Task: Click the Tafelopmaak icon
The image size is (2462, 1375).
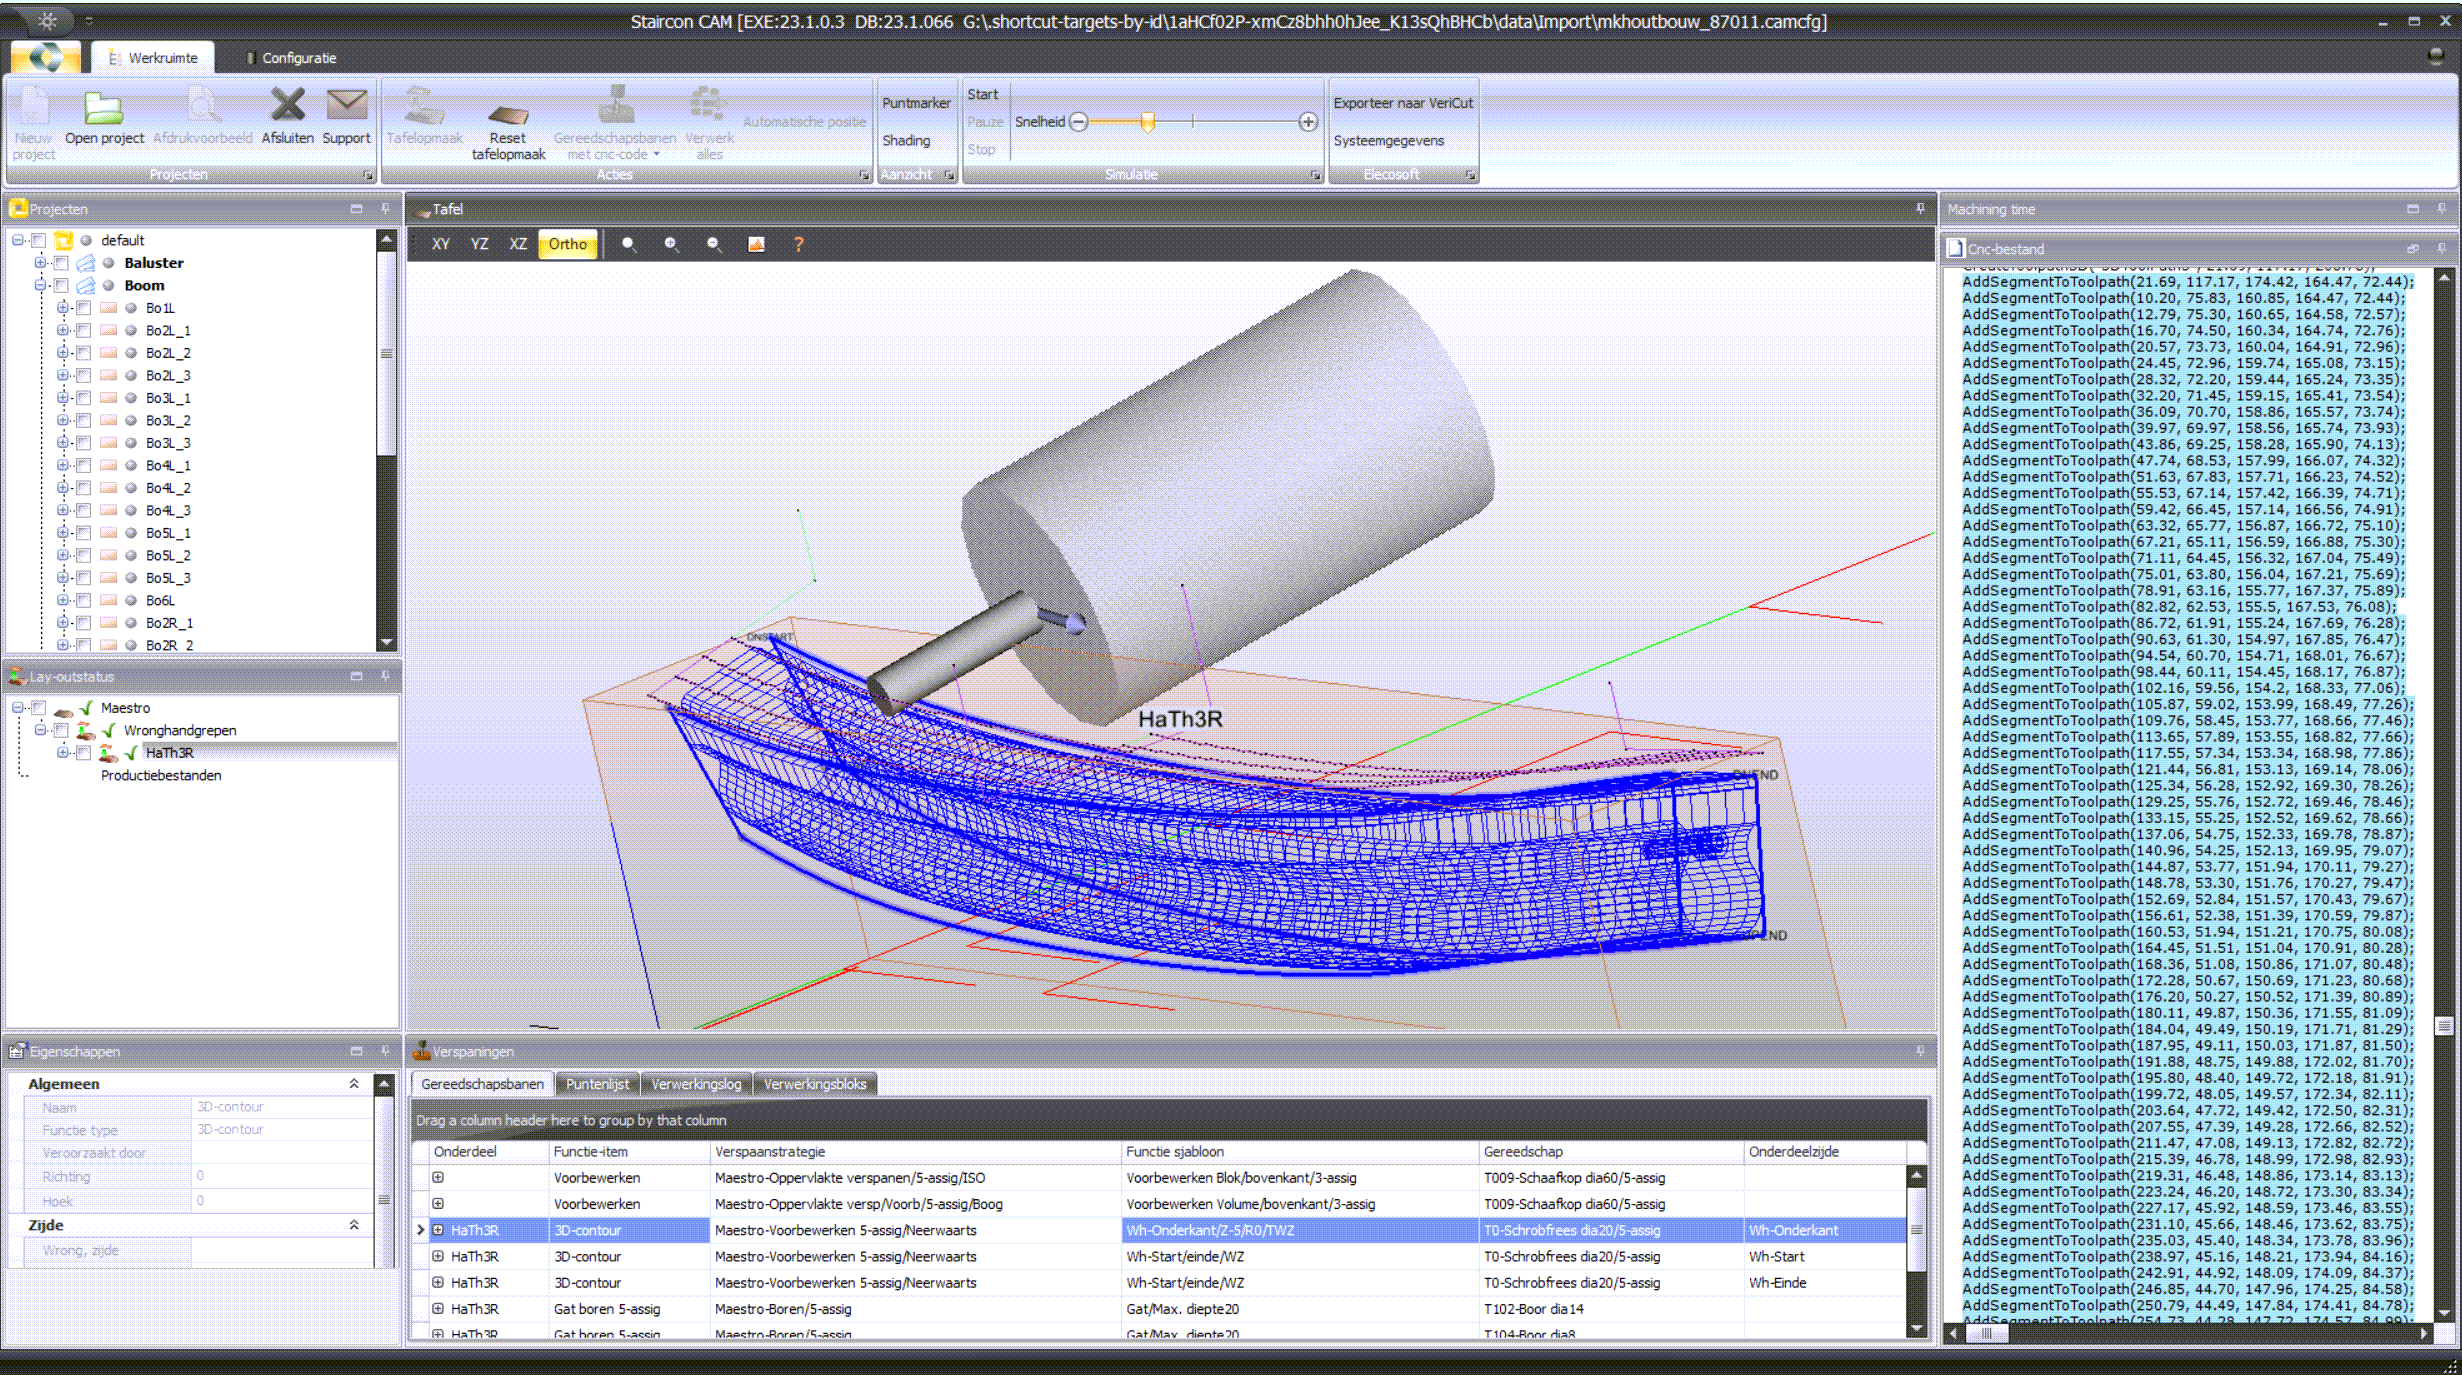Action: point(424,106)
